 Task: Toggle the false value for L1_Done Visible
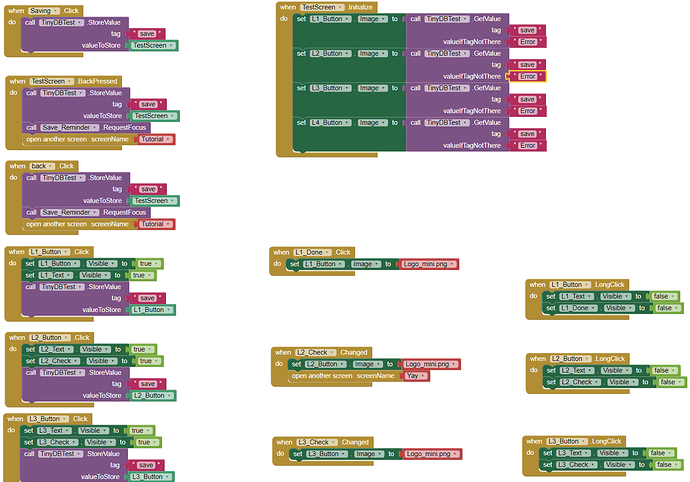[x=668, y=308]
